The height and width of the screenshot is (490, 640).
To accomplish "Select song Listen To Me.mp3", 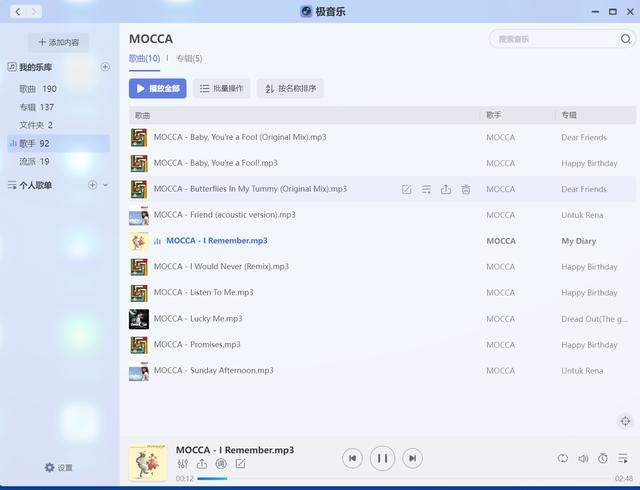I will point(382,293).
